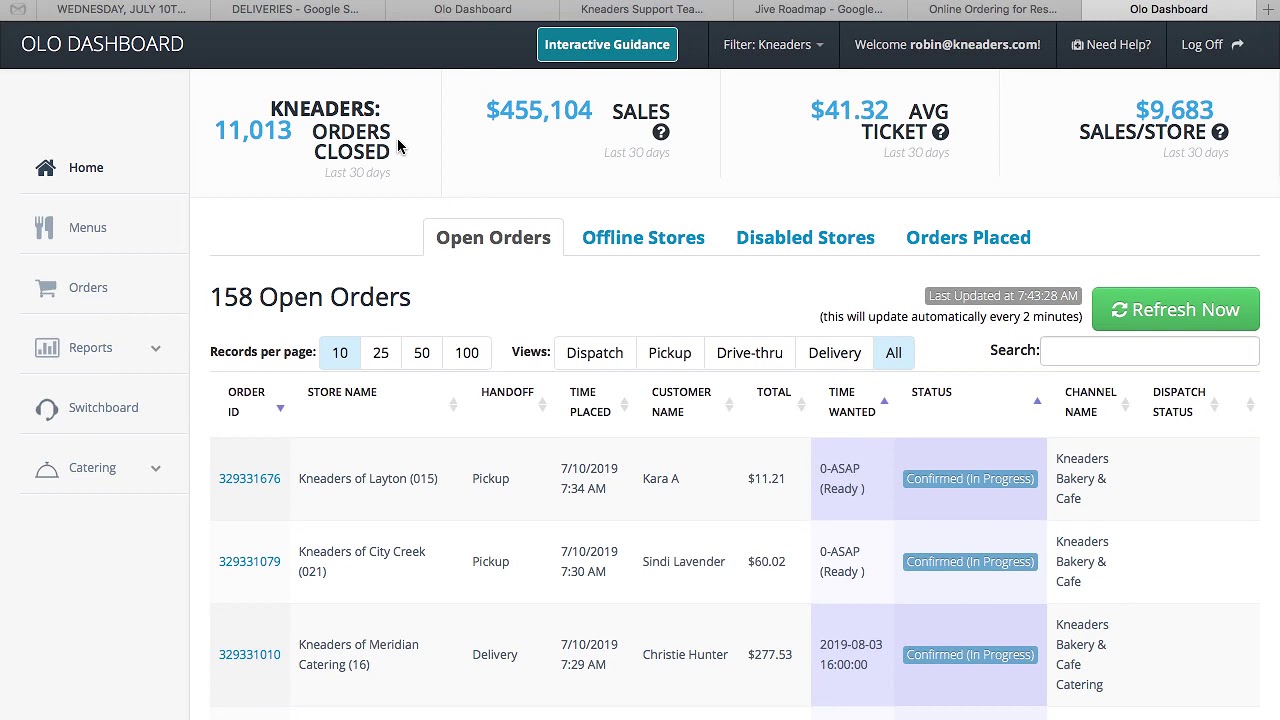1280x720 pixels.
Task: Sort by Time Placed column arrows
Action: pyautogui.click(x=624, y=404)
